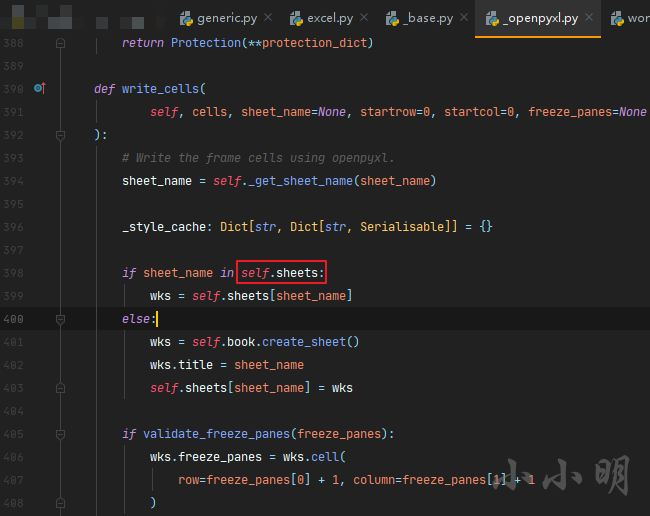Click line number 398 in gutter
The image size is (650, 516).
click(x=14, y=273)
